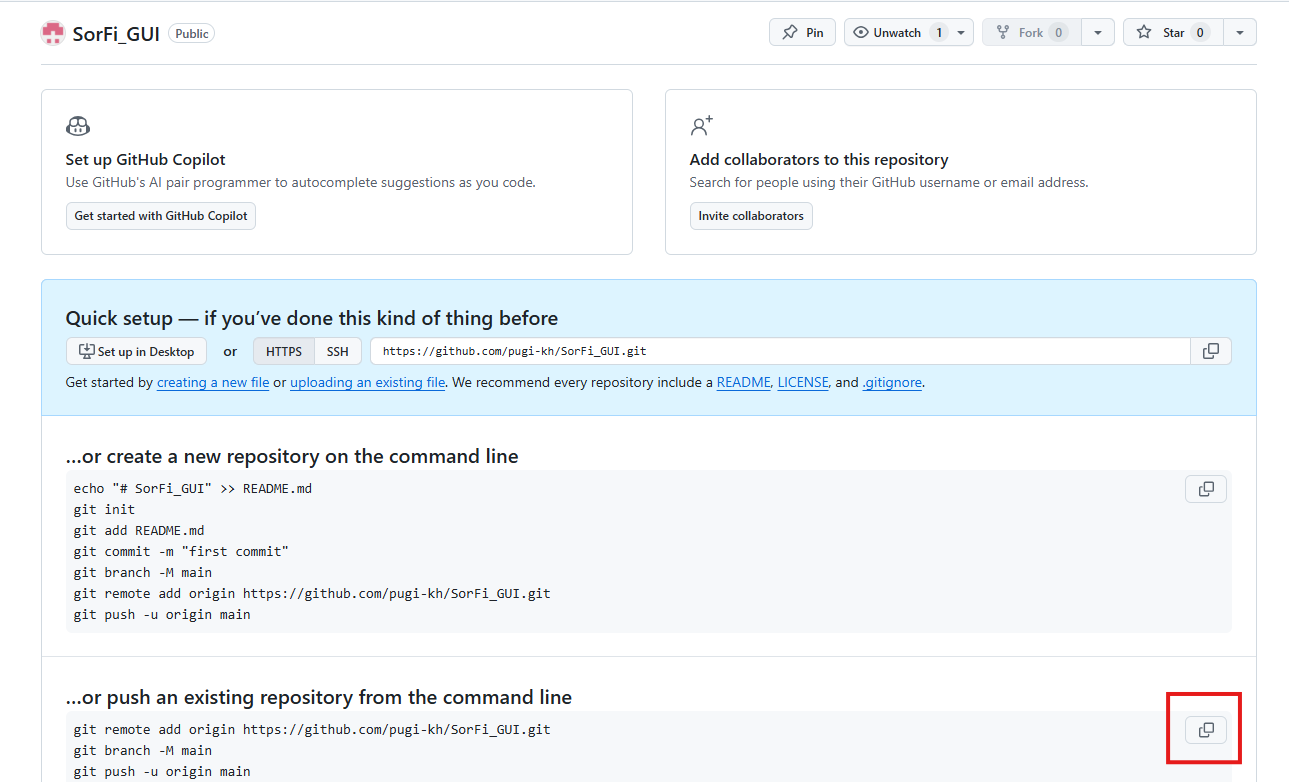Pin the SorFi_GUI repository
This screenshot has height=782, width=1289.
(x=802, y=32)
